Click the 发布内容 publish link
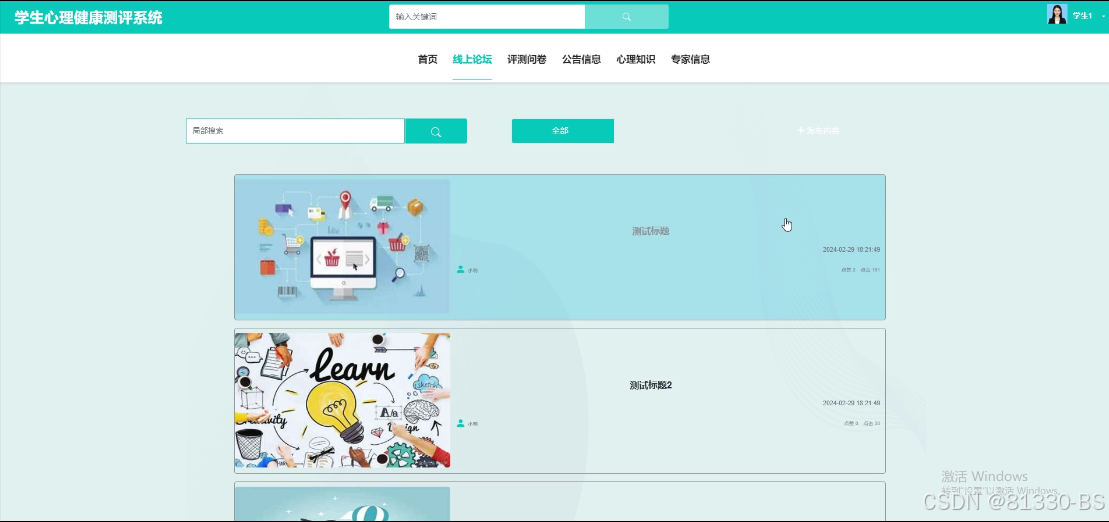 (x=818, y=131)
